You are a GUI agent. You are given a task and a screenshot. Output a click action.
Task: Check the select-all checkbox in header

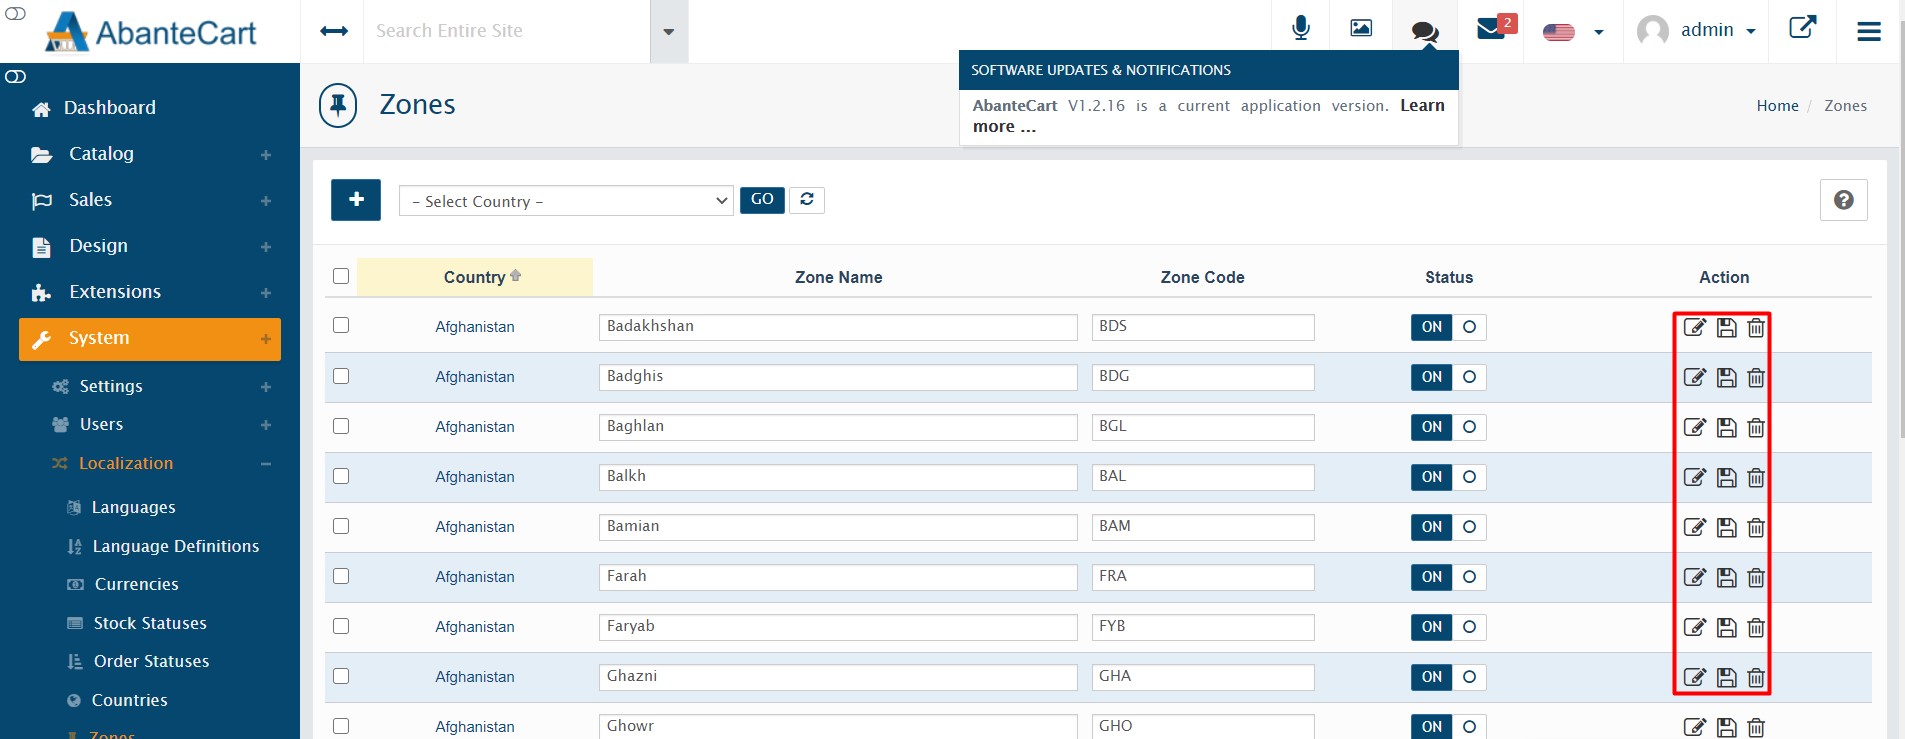341,276
